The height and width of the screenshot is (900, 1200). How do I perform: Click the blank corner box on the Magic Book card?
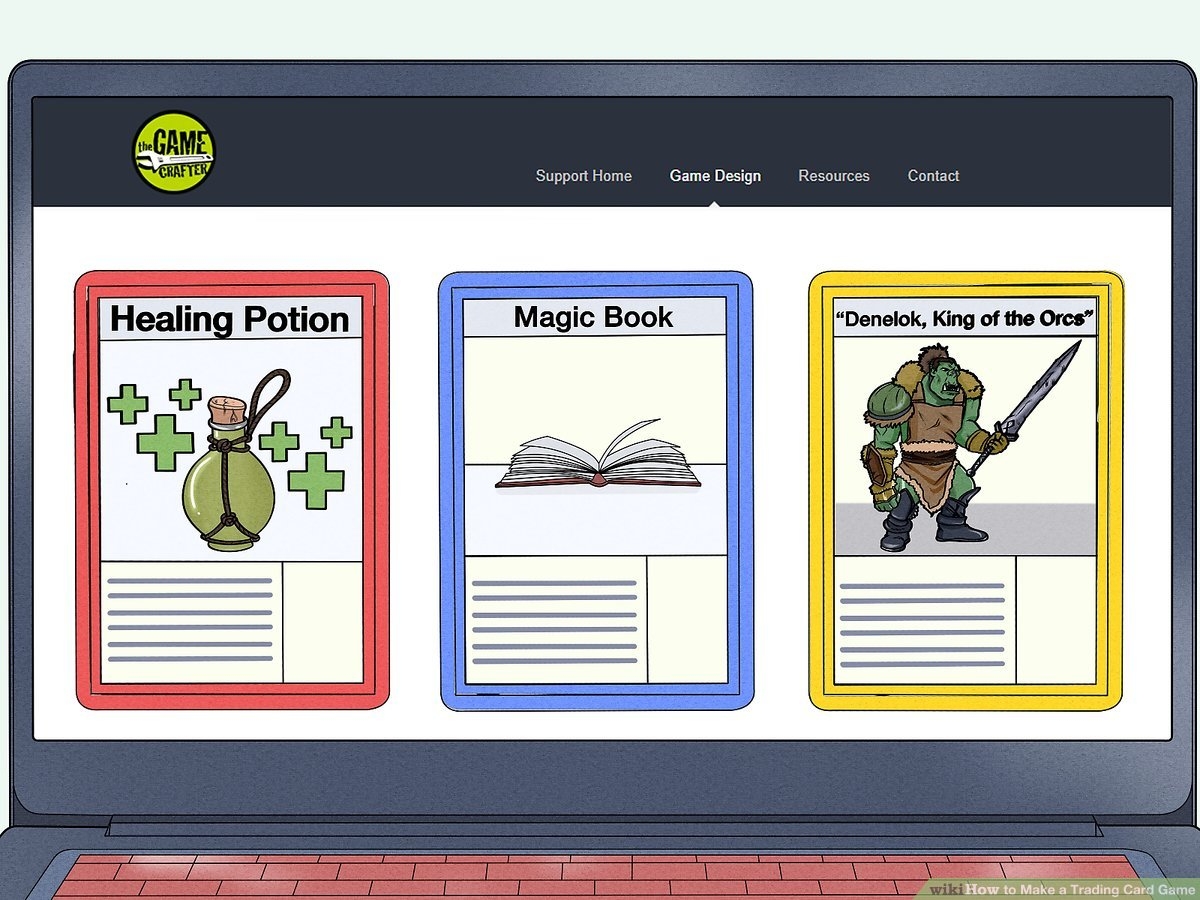point(687,620)
